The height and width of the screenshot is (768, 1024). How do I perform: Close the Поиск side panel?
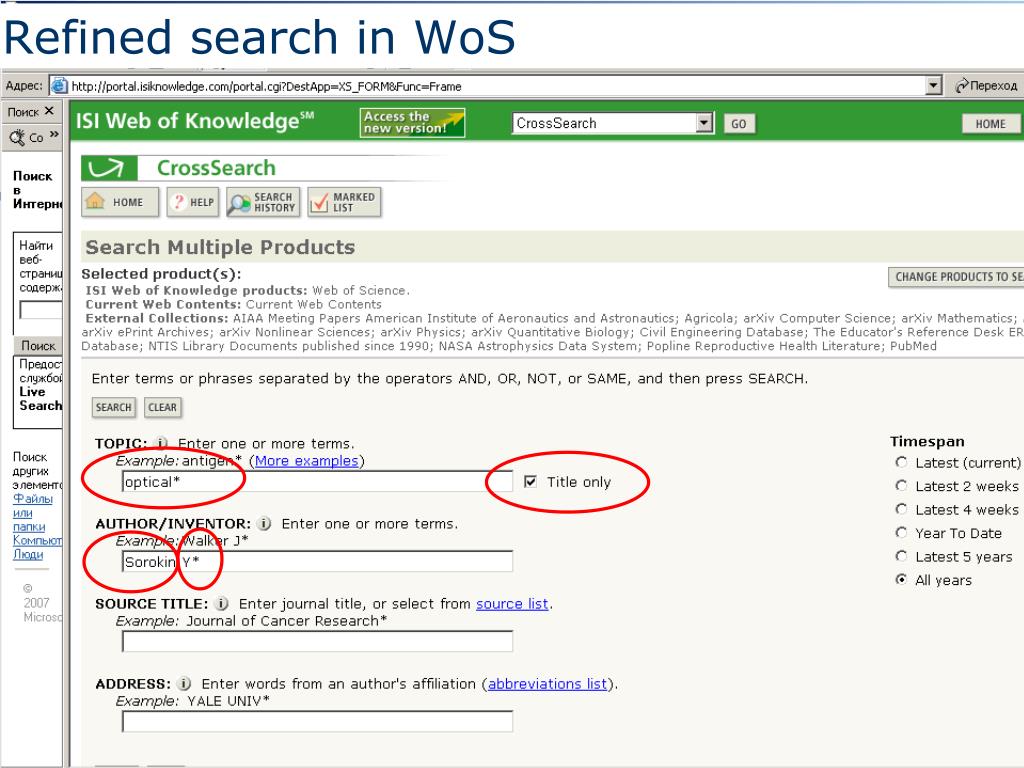click(x=50, y=111)
